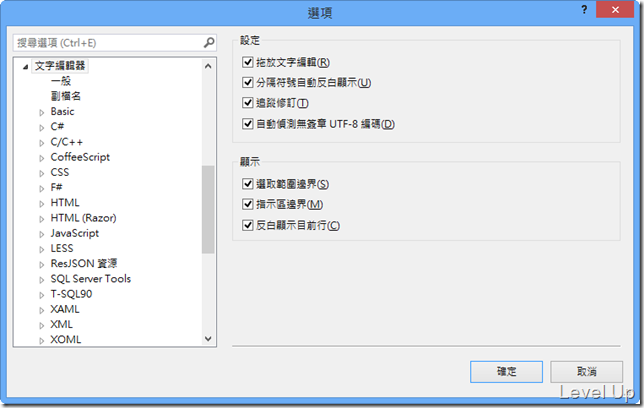Click the tree scrollbar down arrow
The height and width of the screenshot is (408, 644).
tap(208, 339)
